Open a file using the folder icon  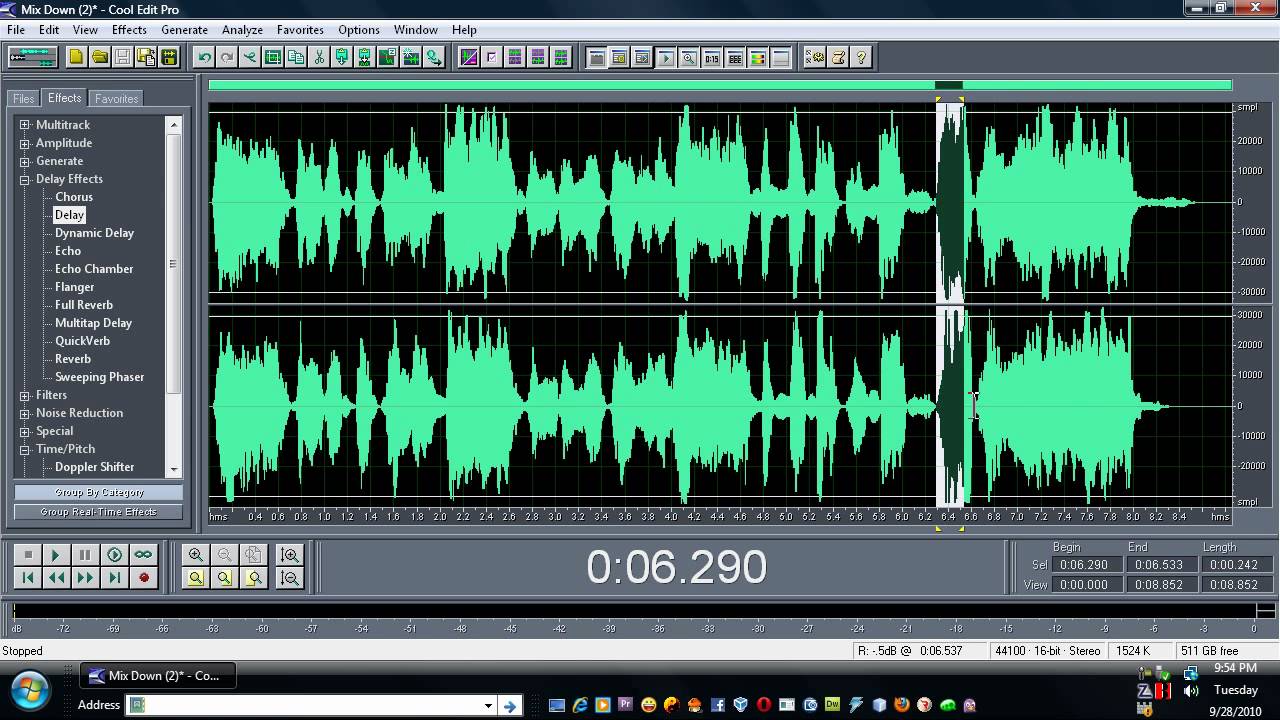pyautogui.click(x=99, y=57)
